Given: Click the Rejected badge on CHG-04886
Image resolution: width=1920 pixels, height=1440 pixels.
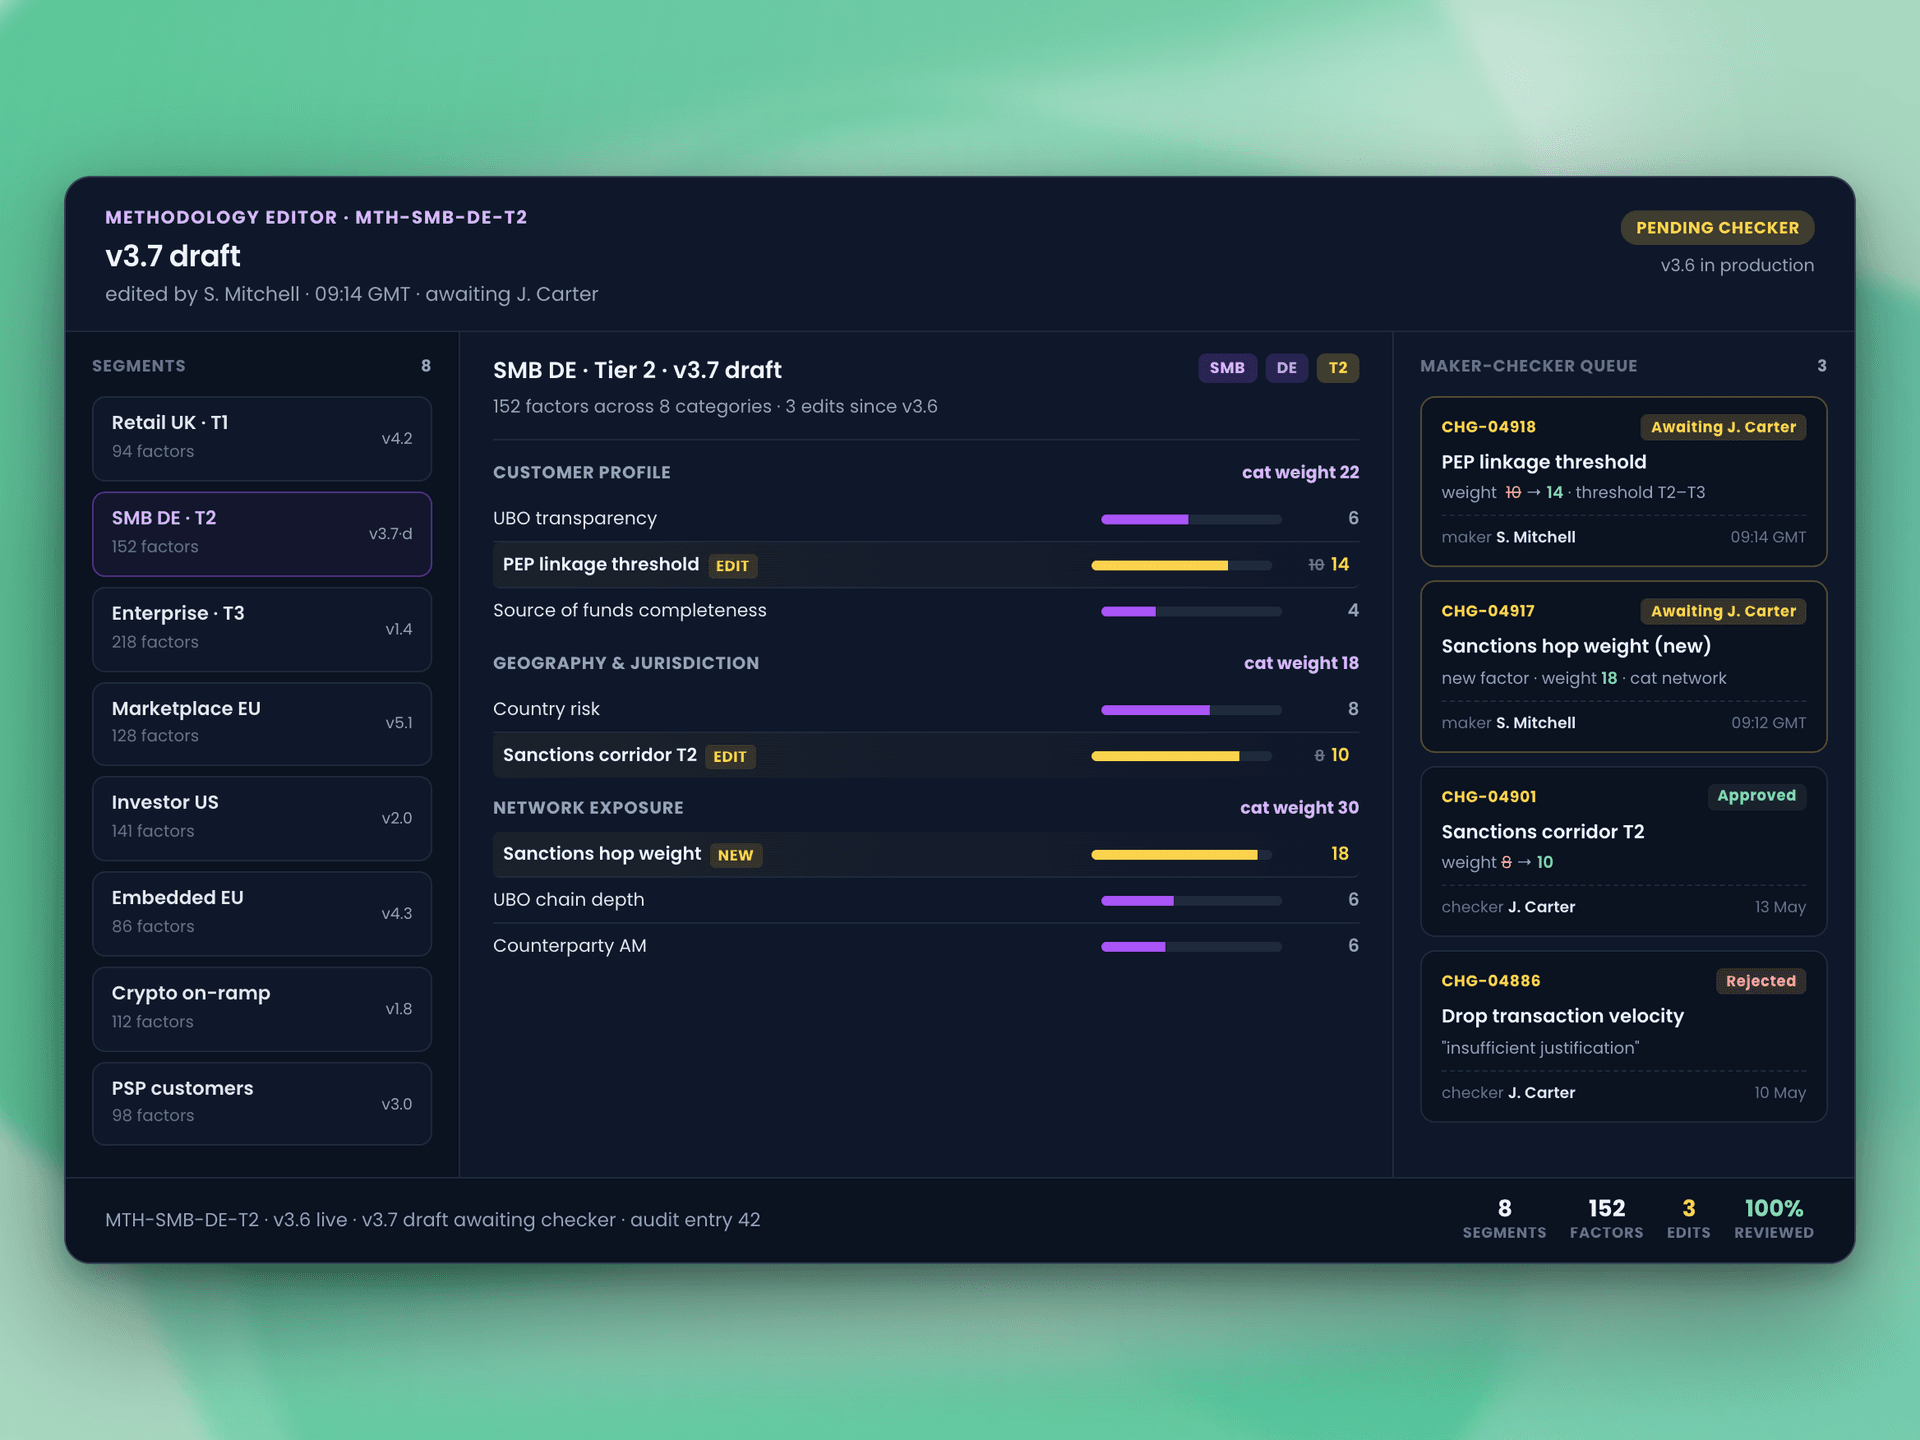Looking at the screenshot, I should tap(1760, 981).
